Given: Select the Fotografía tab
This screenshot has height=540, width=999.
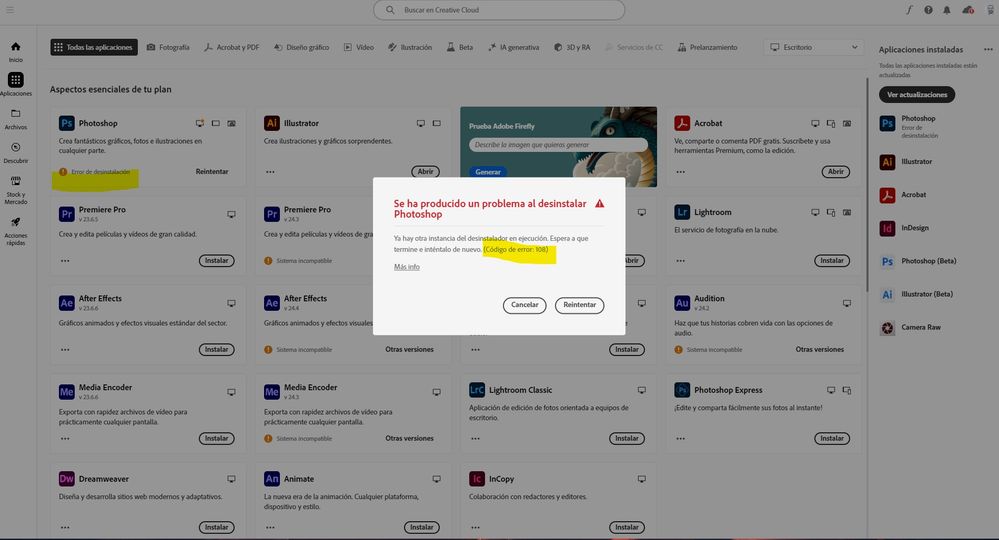Looking at the screenshot, I should click(x=168, y=47).
